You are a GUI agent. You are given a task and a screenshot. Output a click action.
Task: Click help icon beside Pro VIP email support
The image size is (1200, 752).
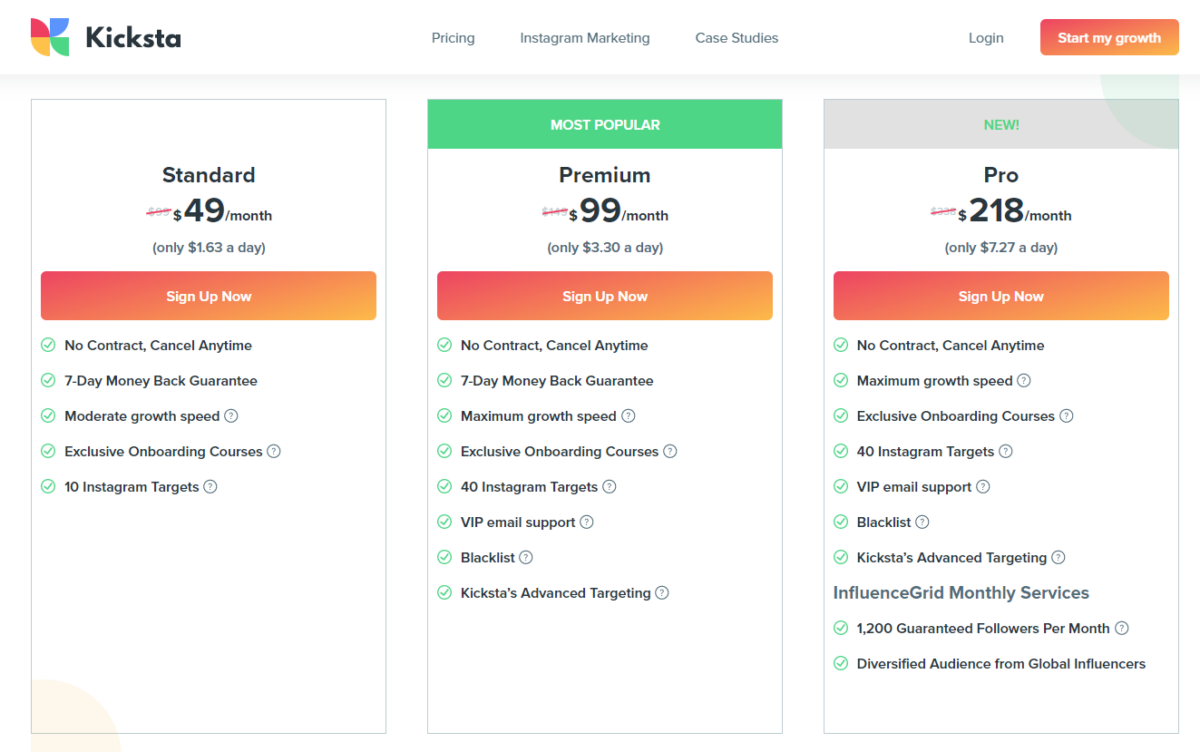(983, 487)
